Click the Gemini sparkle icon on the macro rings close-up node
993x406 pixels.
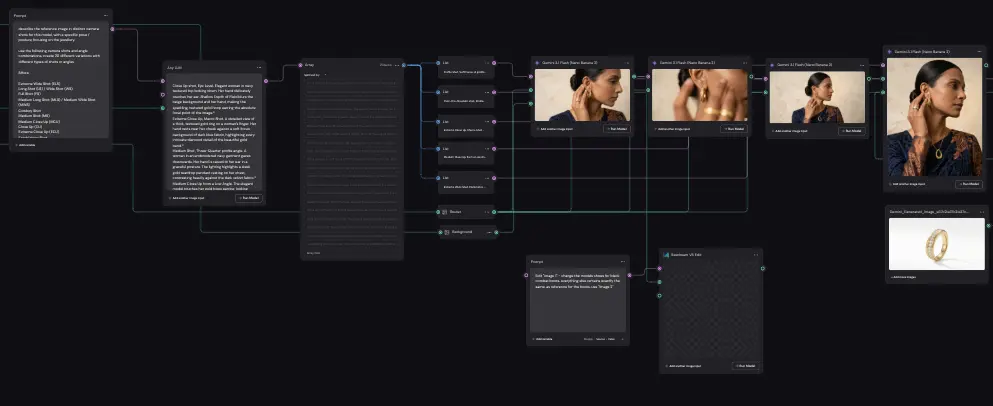(655, 63)
